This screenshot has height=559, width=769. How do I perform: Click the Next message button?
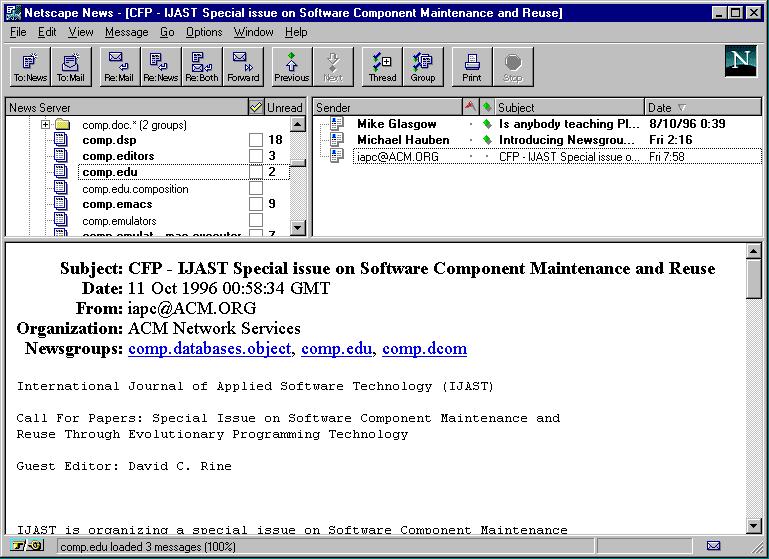333,67
